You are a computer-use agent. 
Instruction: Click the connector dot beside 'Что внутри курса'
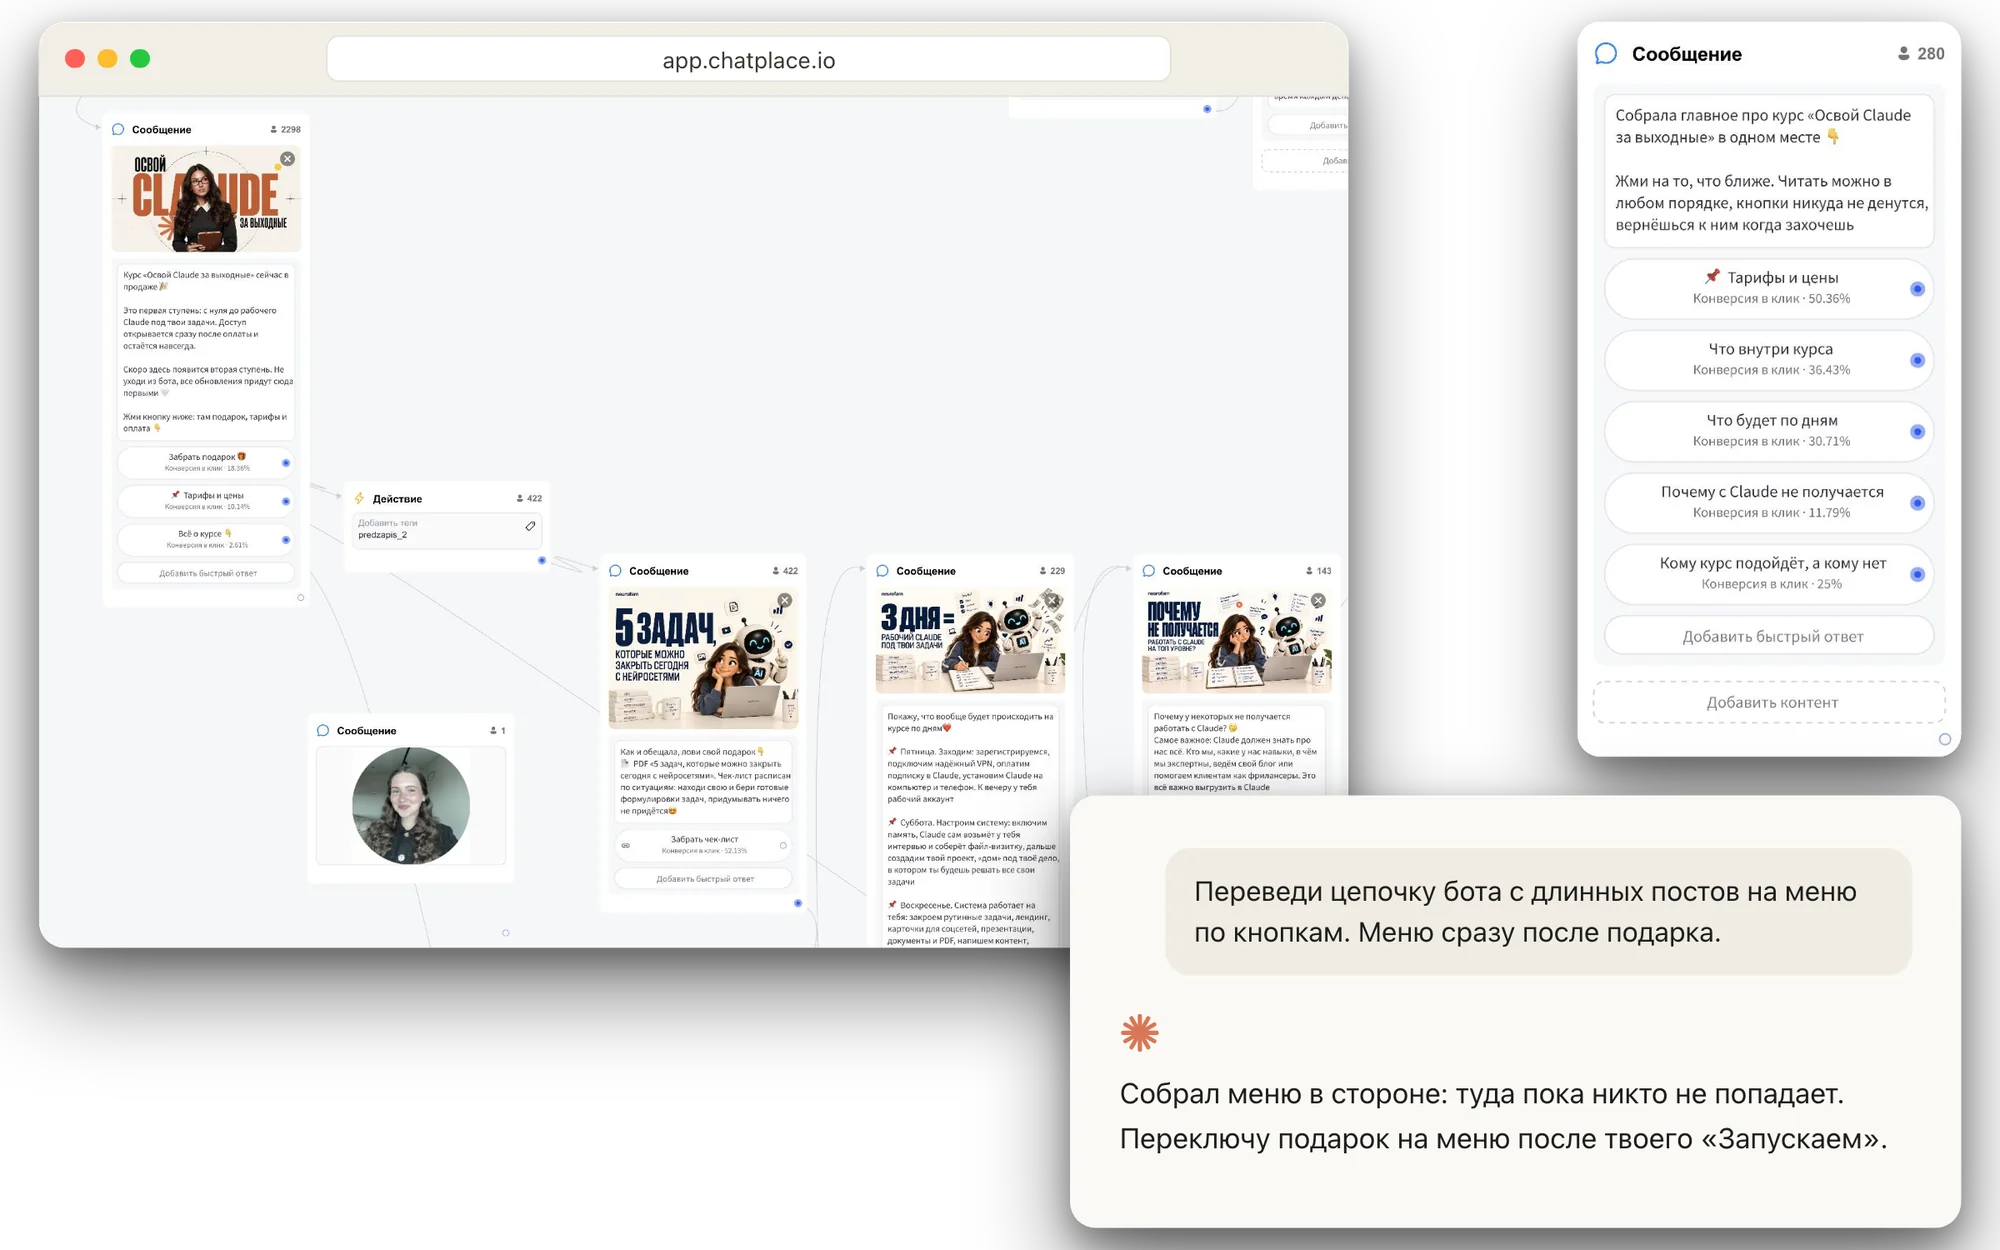point(1917,360)
